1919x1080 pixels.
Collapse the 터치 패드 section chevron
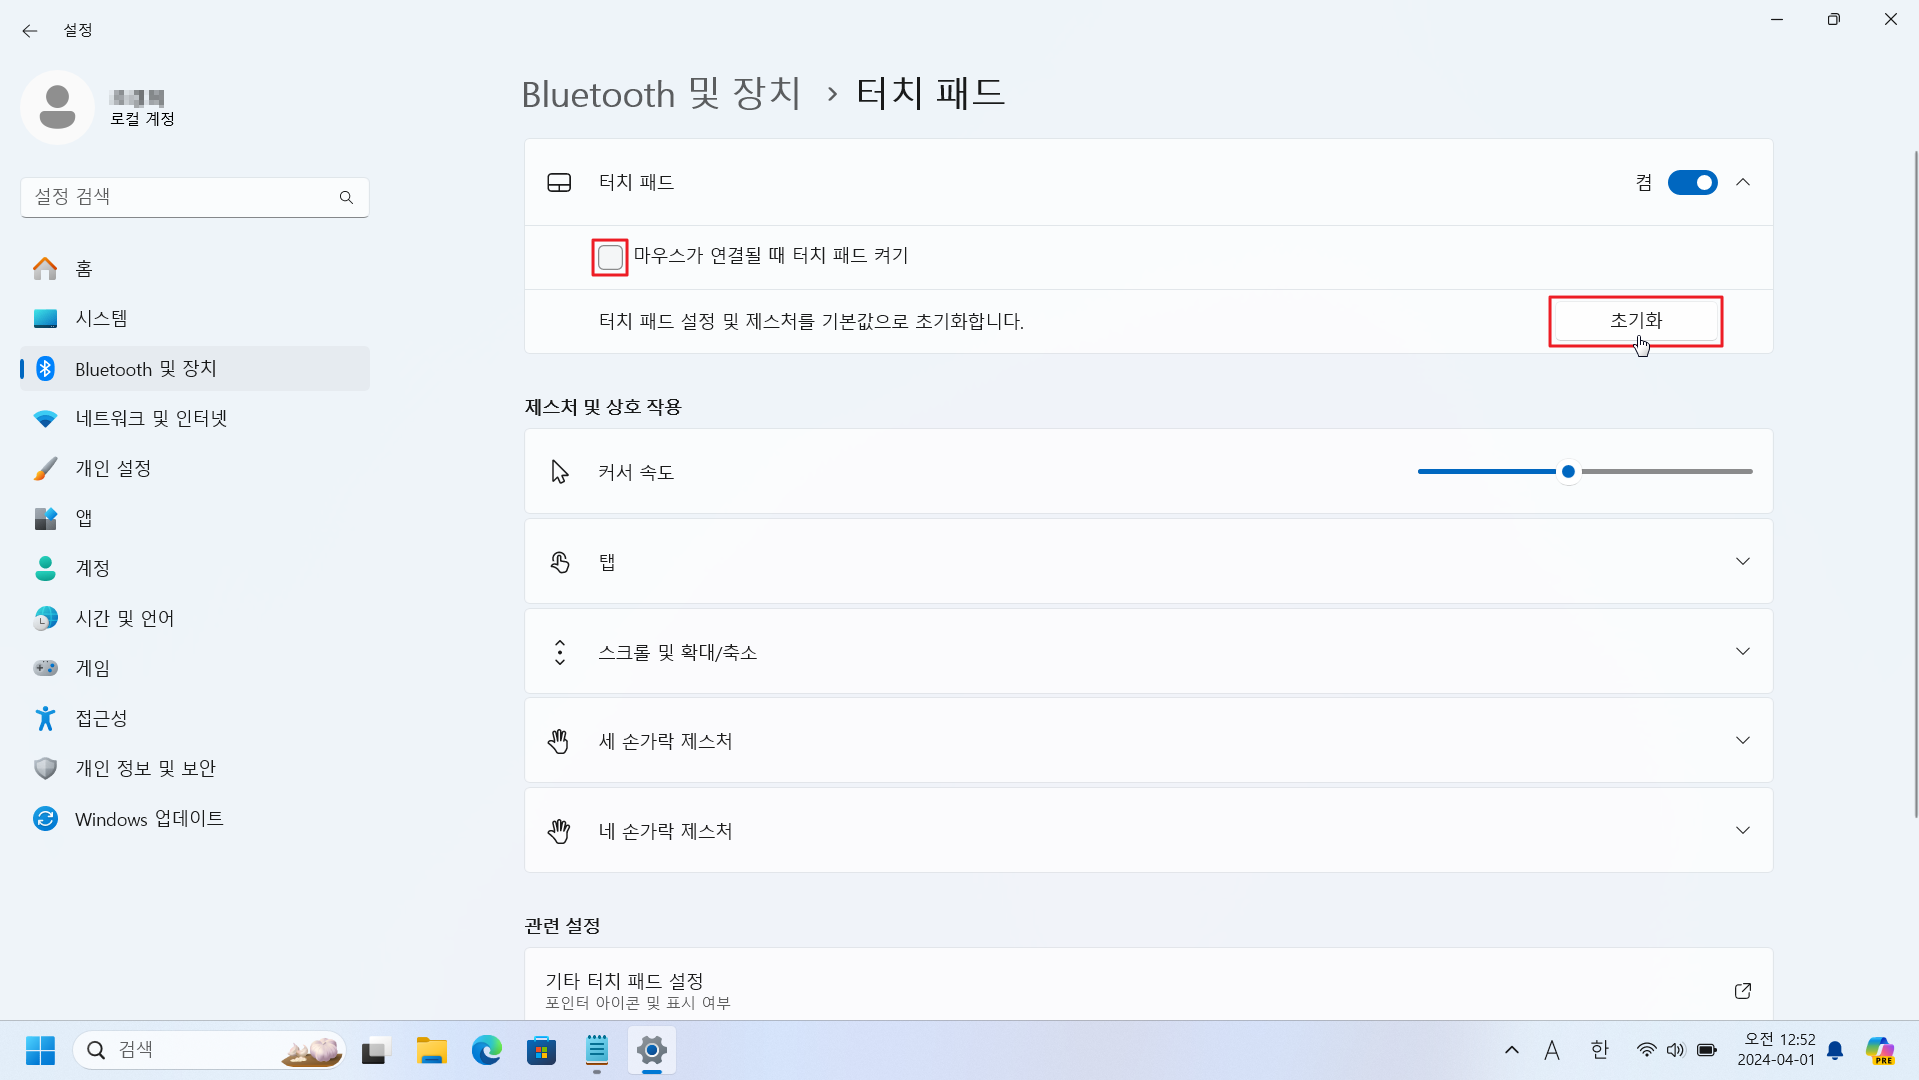[1742, 182]
